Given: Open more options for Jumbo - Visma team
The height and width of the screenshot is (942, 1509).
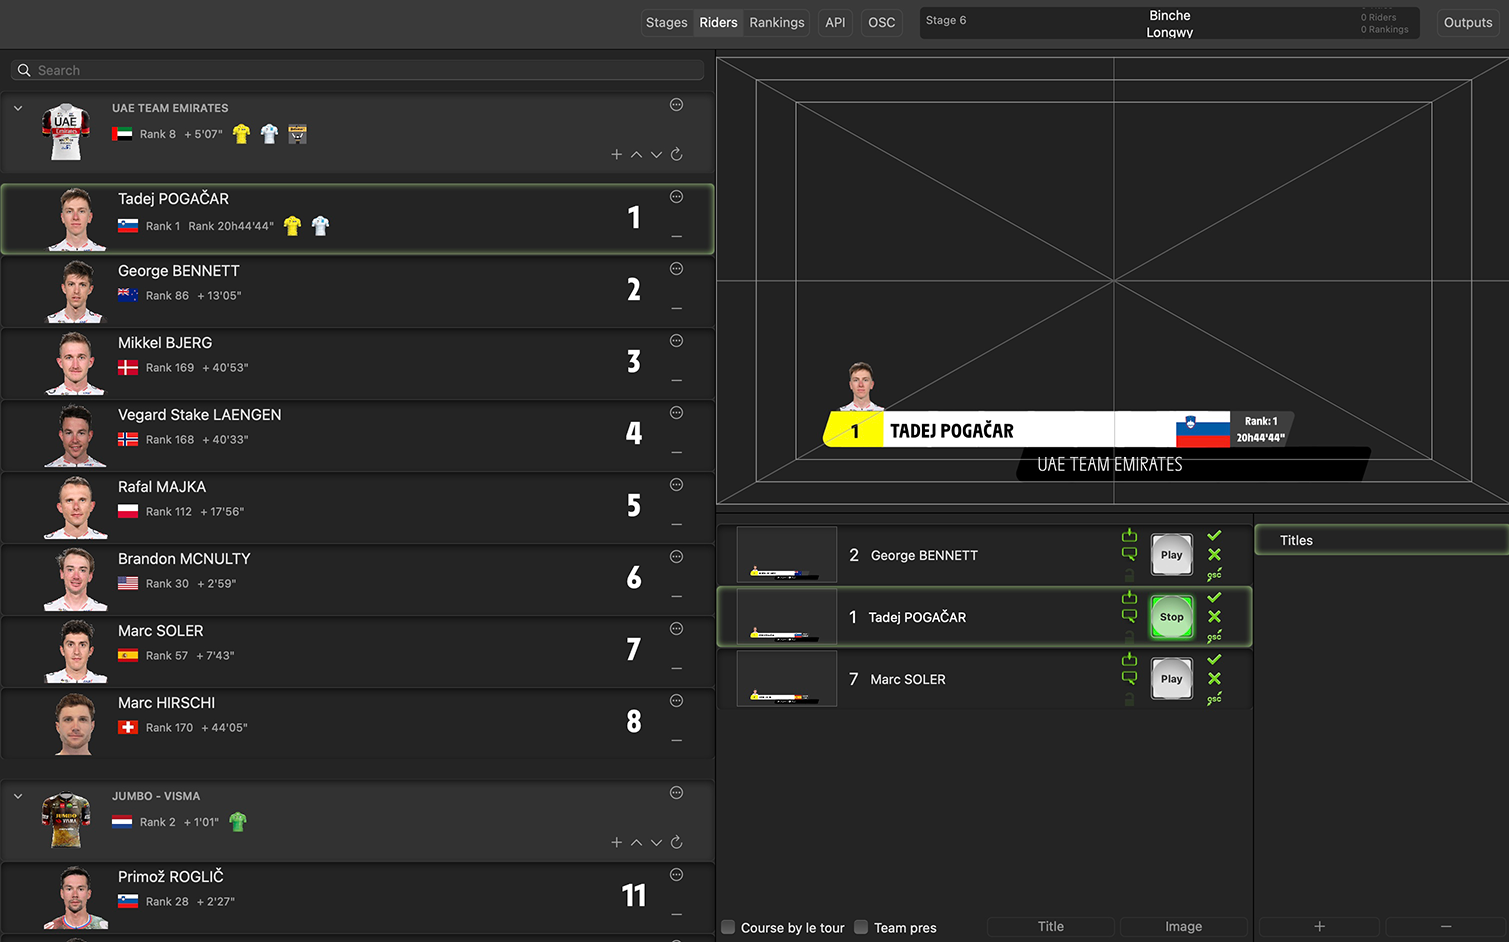Looking at the screenshot, I should pyautogui.click(x=676, y=793).
